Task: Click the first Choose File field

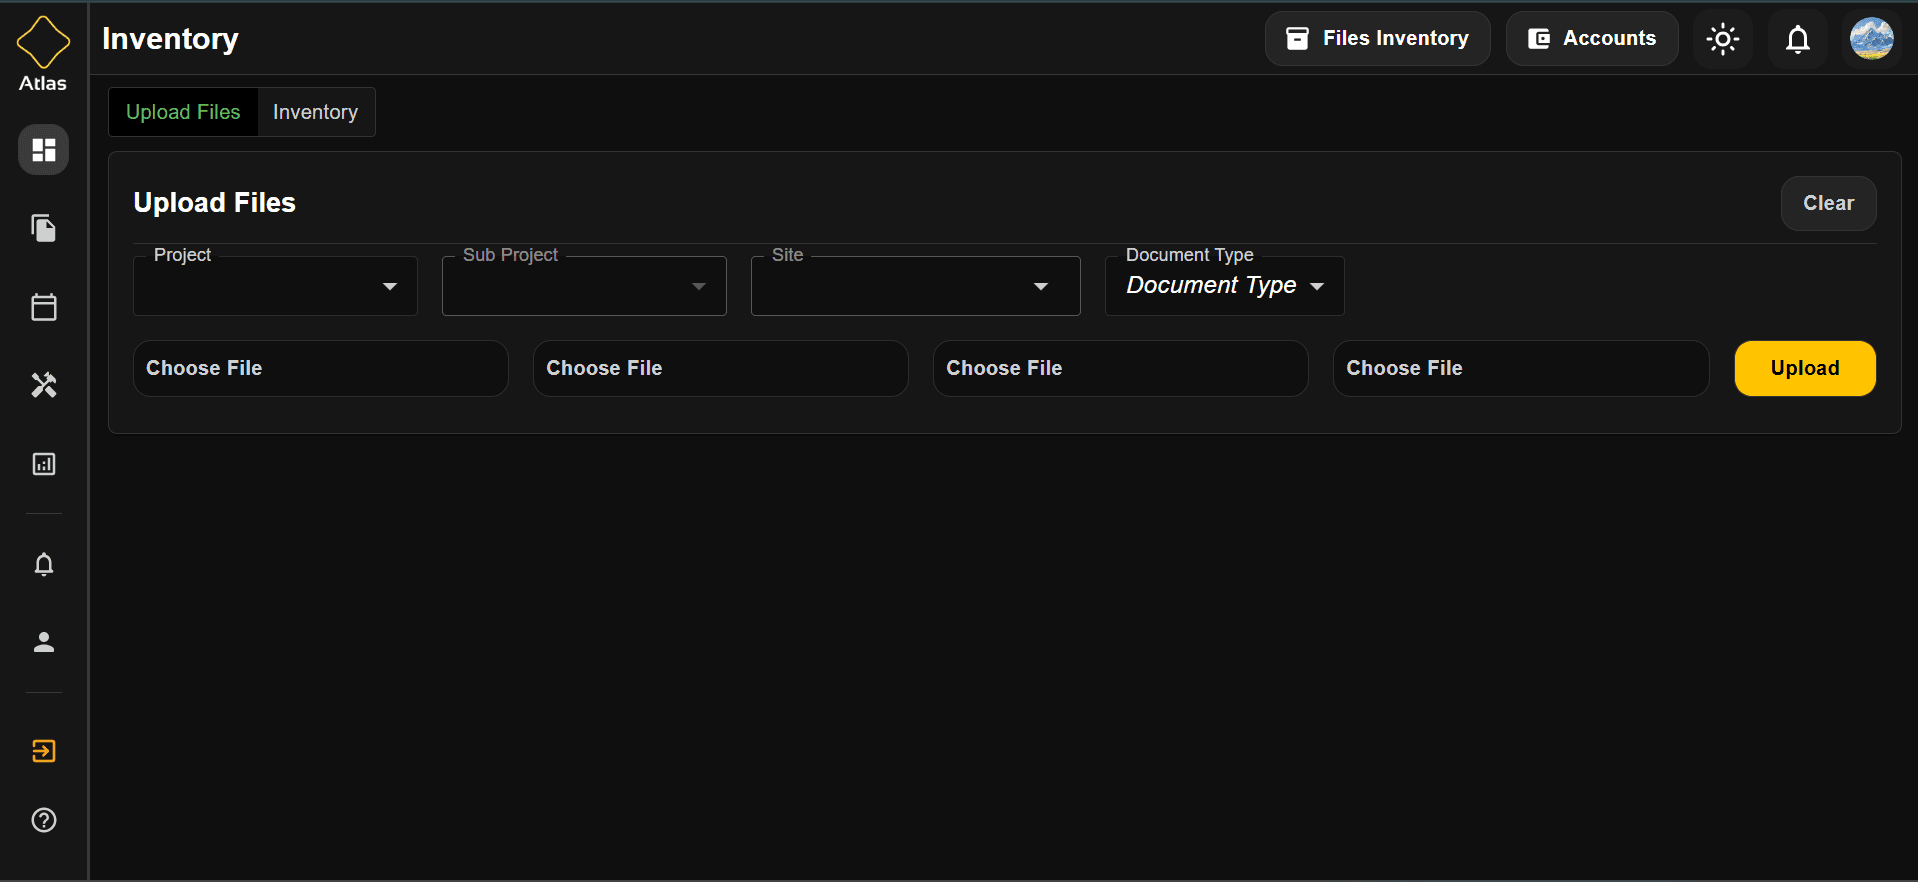Action: (x=321, y=368)
